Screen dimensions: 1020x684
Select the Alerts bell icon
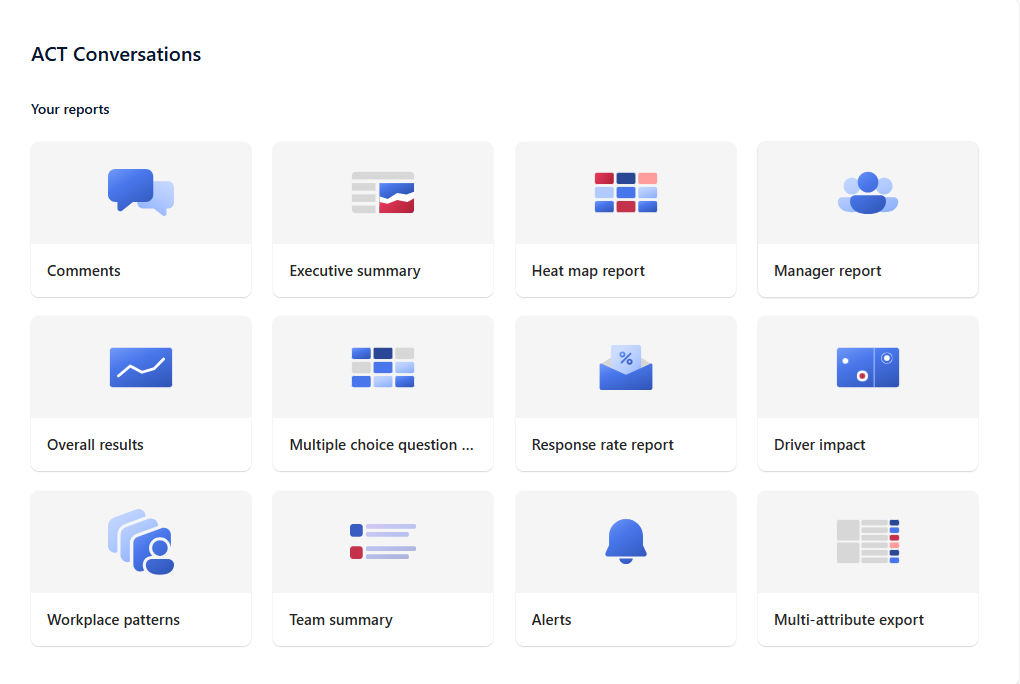(625, 542)
